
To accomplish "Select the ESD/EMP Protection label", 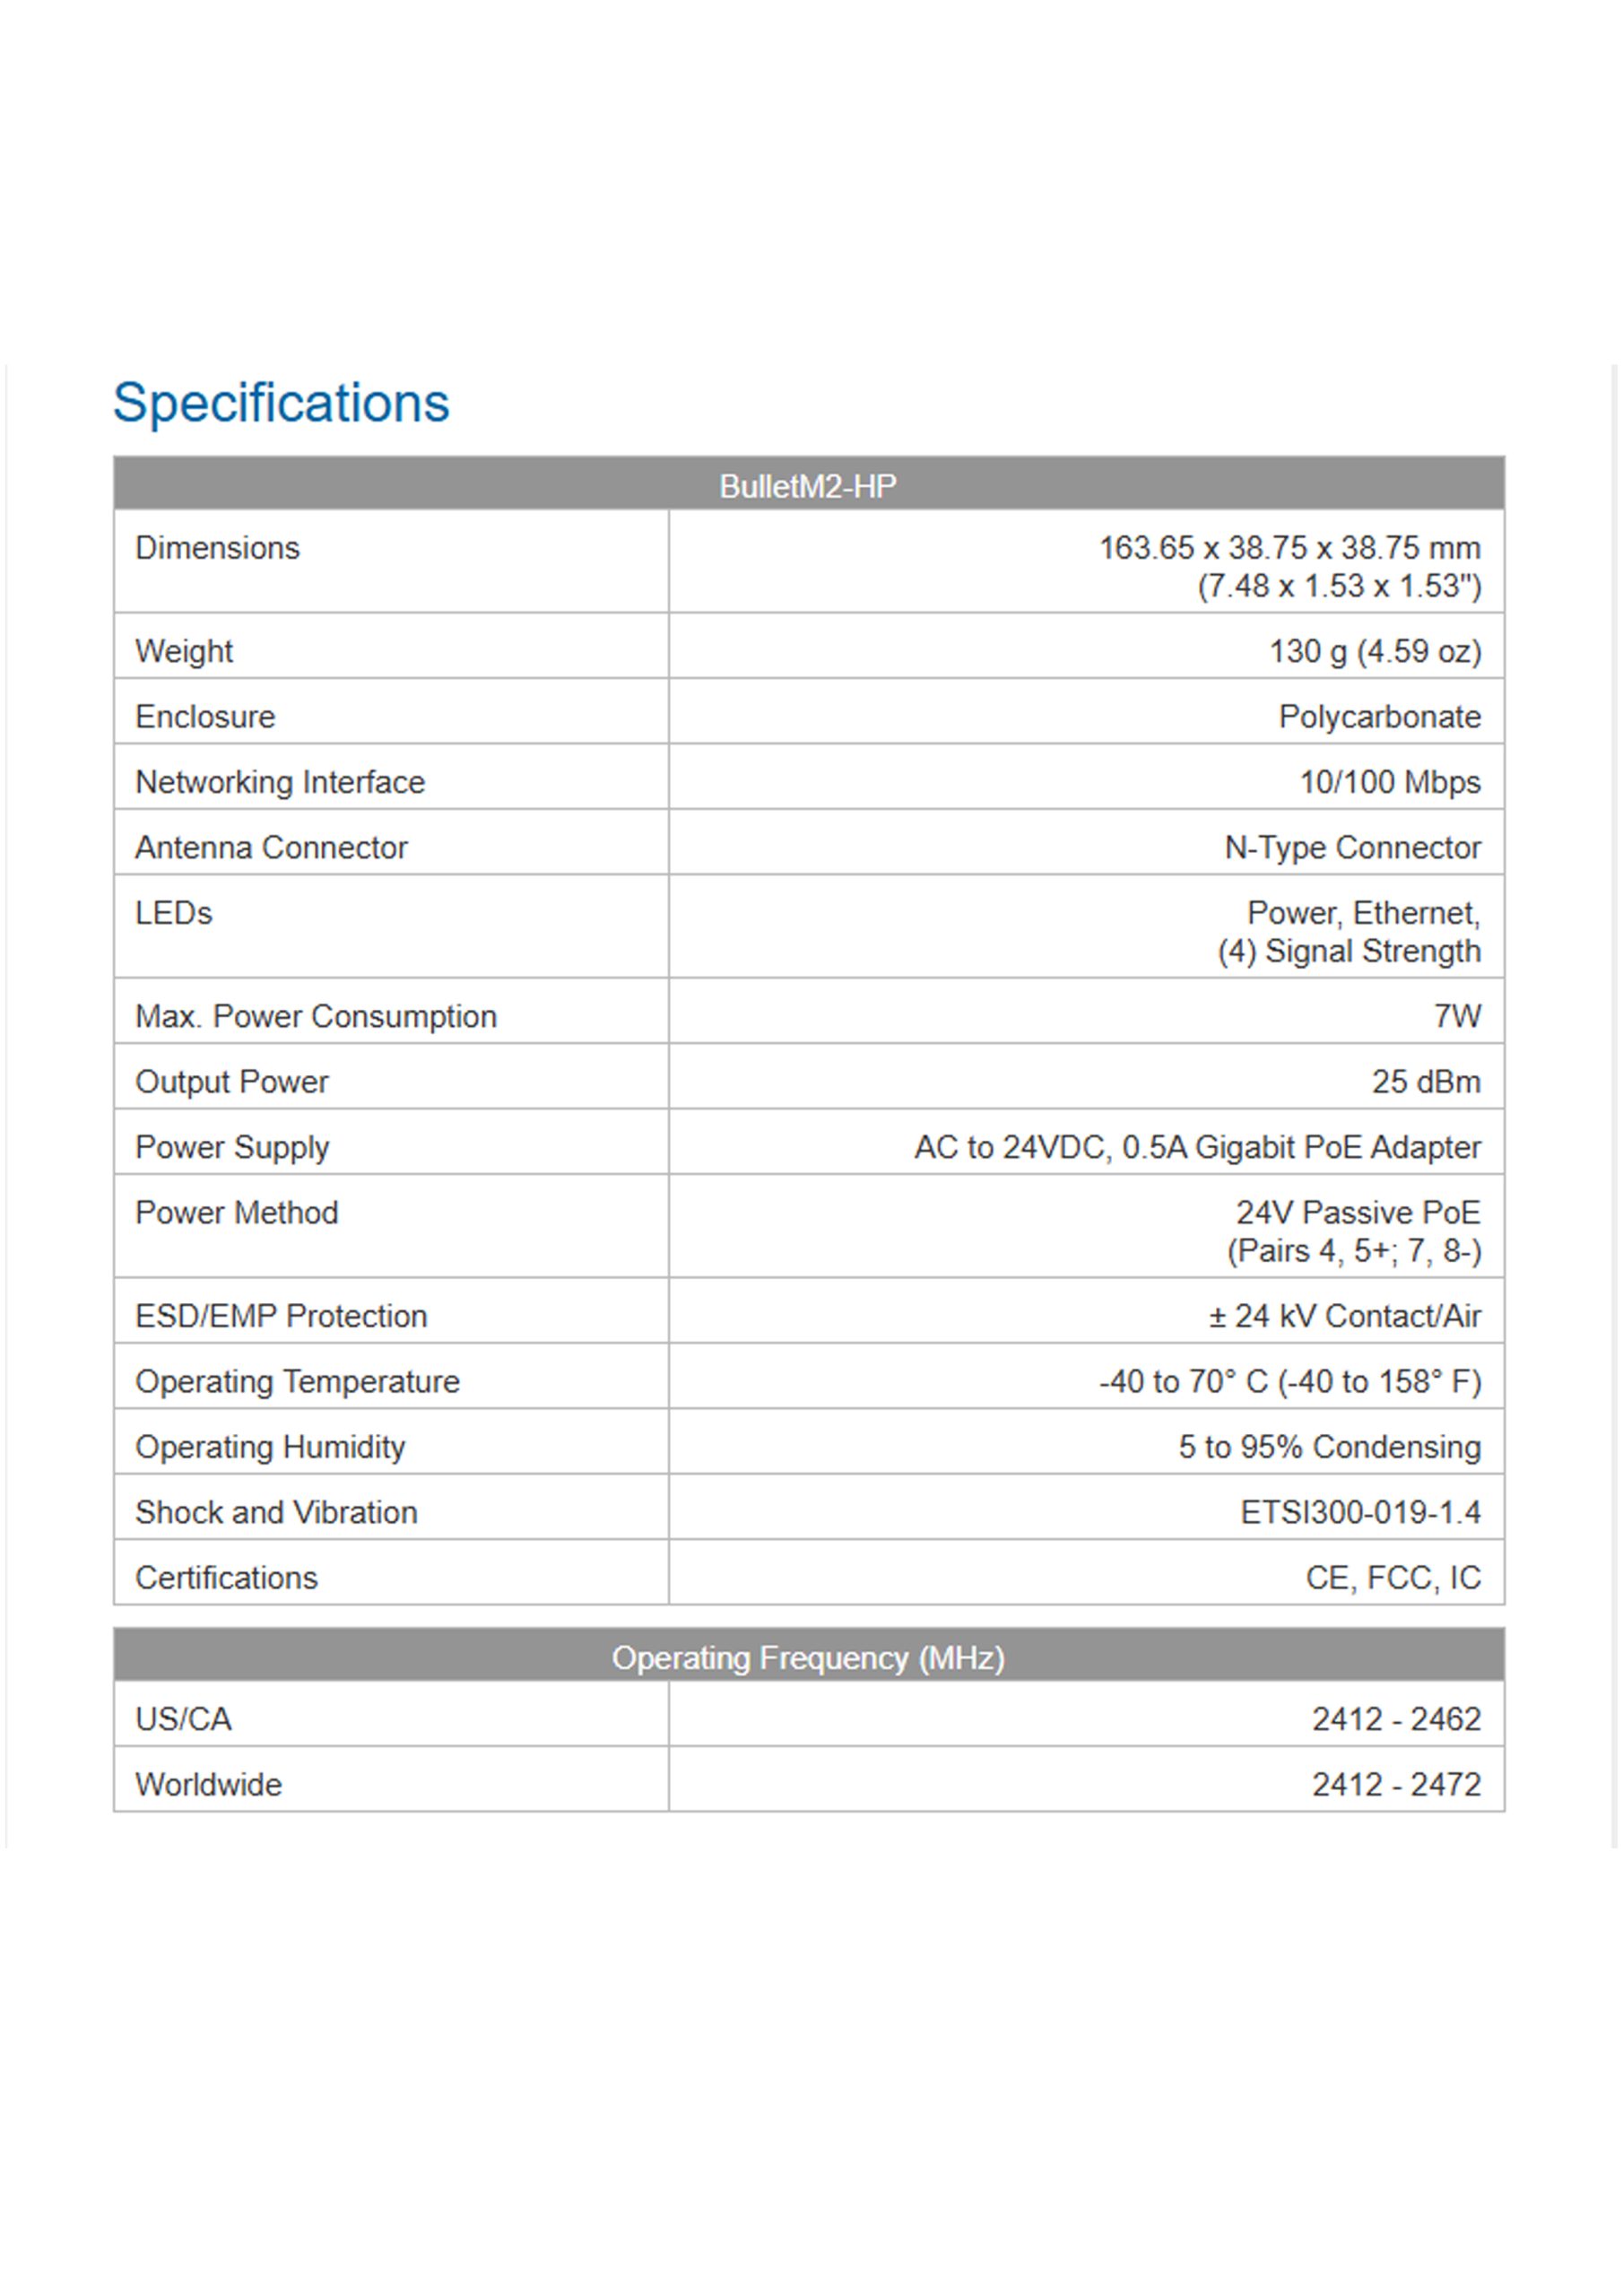I will tap(281, 1317).
